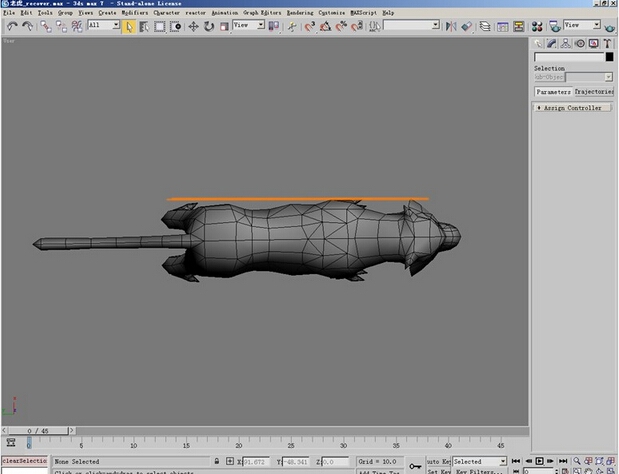This screenshot has width=619, height=474.
Task: Open the Rendering menu
Action: click(x=300, y=13)
